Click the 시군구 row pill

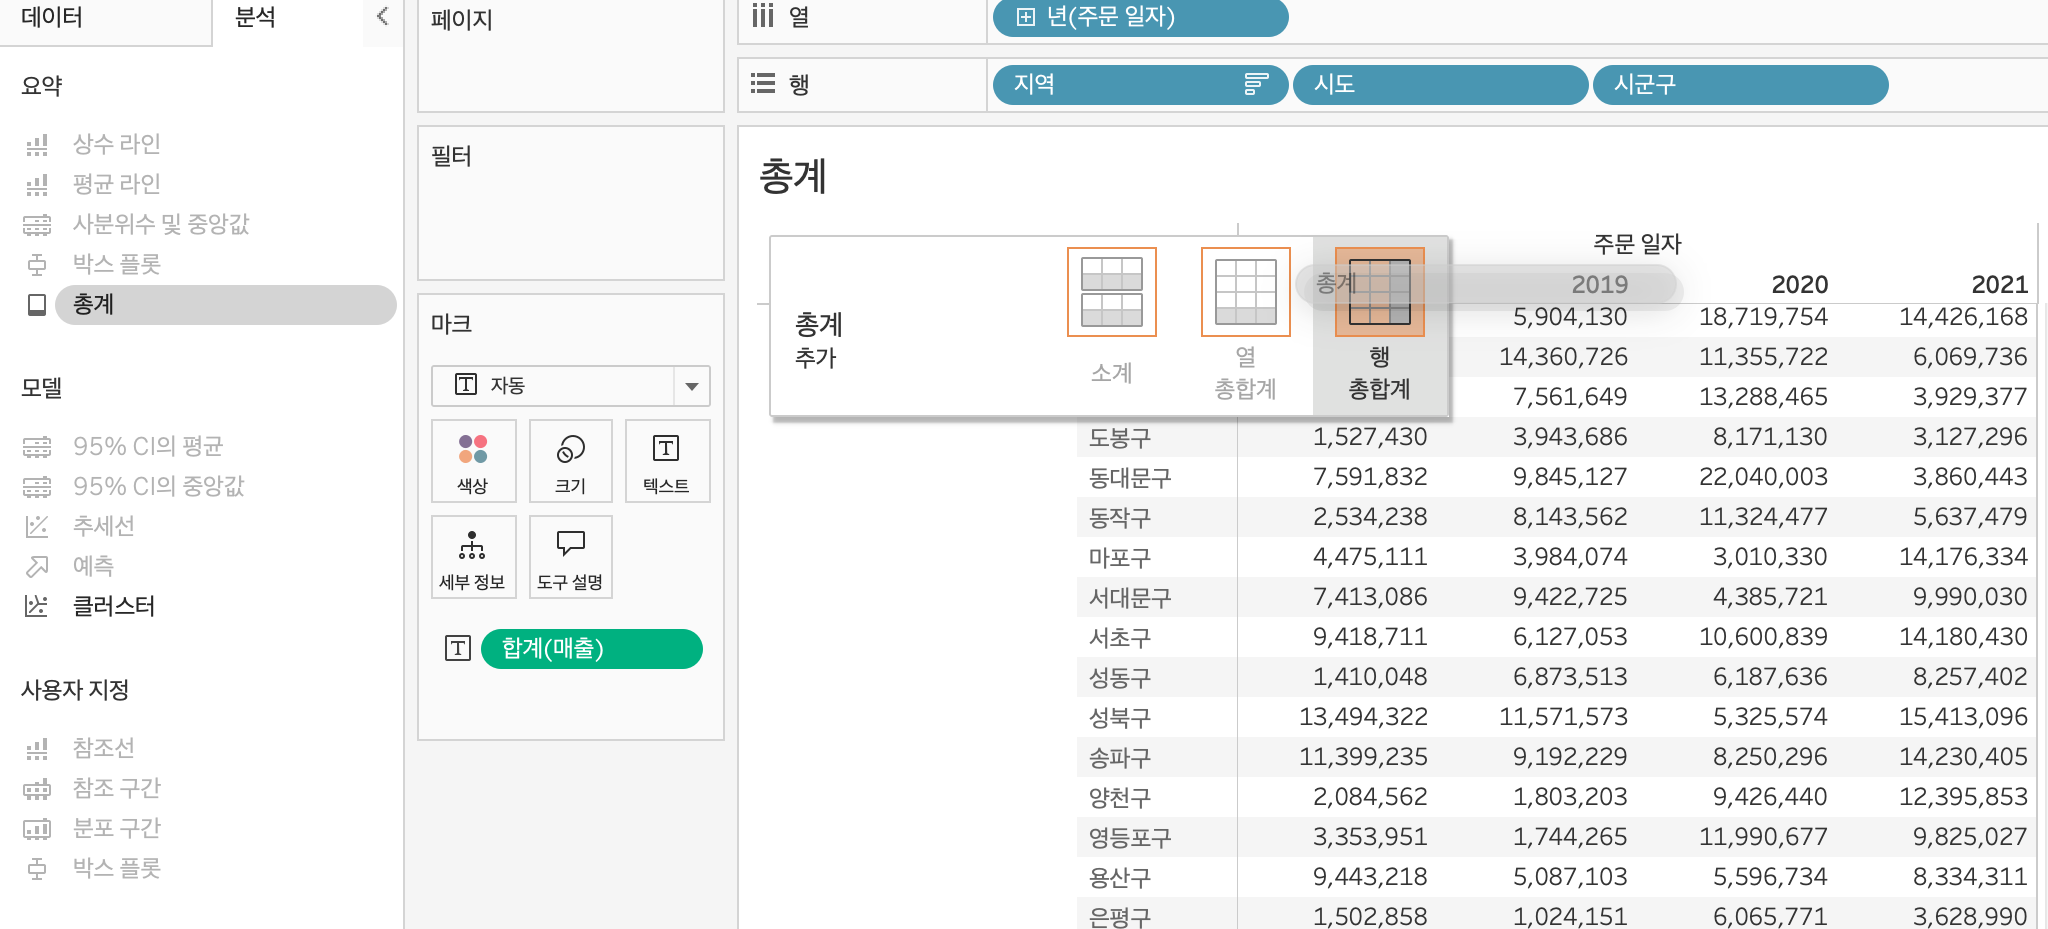click(x=1740, y=84)
